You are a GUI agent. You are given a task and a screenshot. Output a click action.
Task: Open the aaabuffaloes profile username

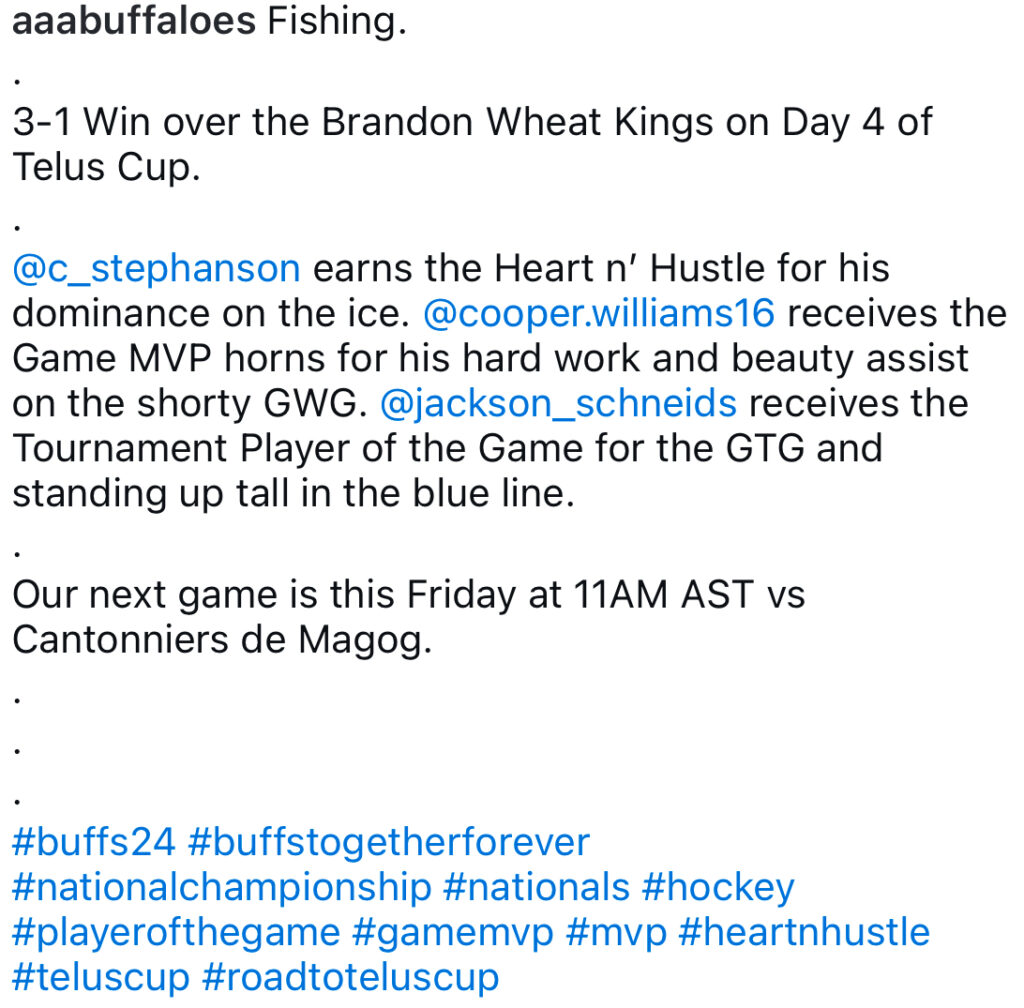(134, 22)
